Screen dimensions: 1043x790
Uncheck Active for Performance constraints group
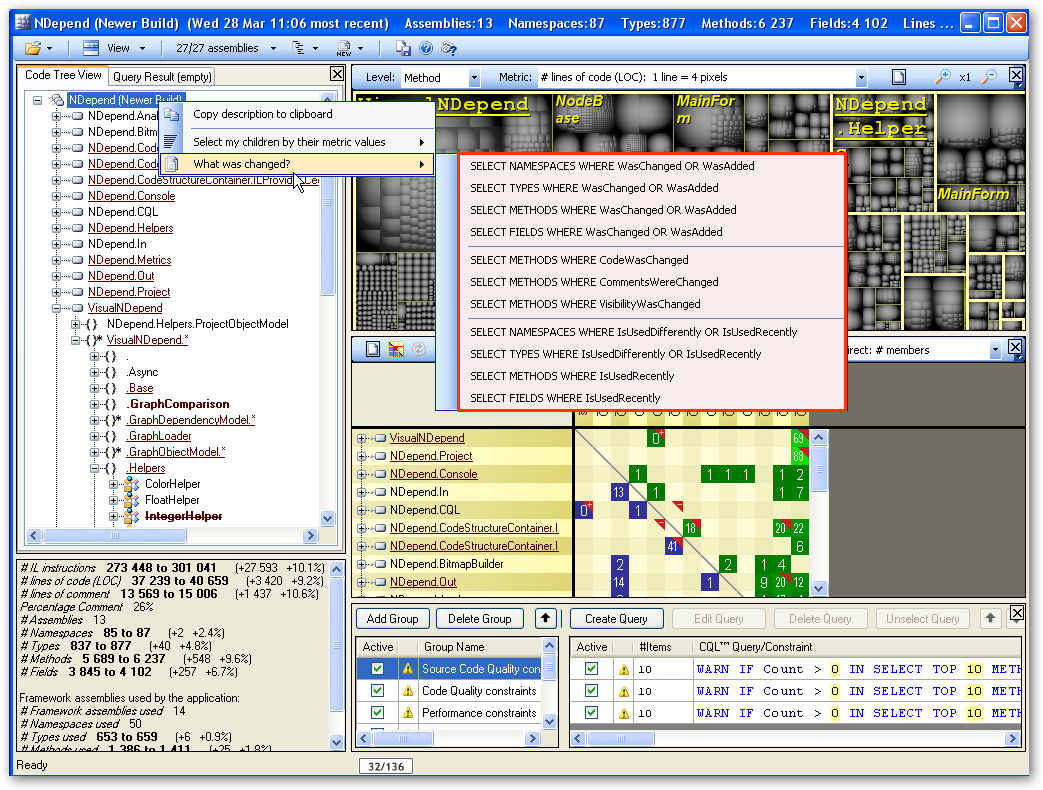[378, 713]
